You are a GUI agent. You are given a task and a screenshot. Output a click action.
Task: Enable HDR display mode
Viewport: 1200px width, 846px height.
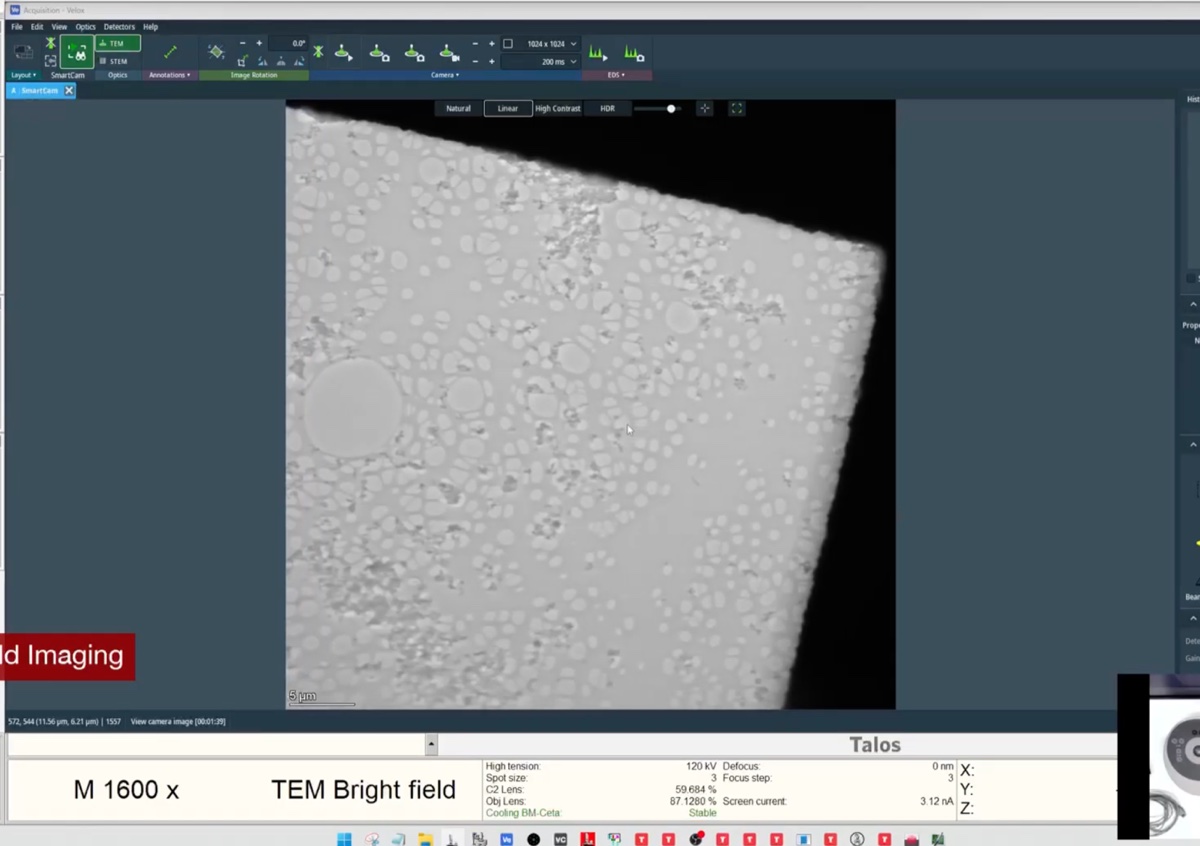(607, 108)
